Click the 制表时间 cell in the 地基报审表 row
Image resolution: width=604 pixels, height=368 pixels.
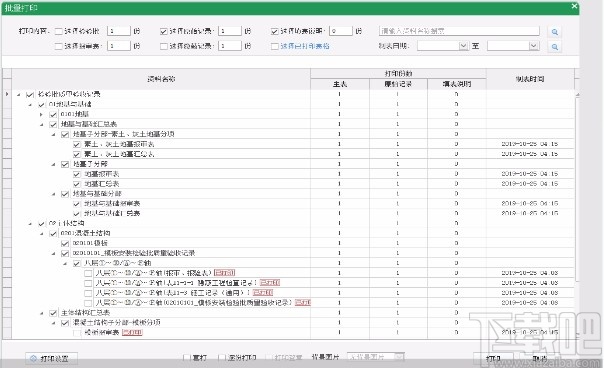tap(530, 174)
